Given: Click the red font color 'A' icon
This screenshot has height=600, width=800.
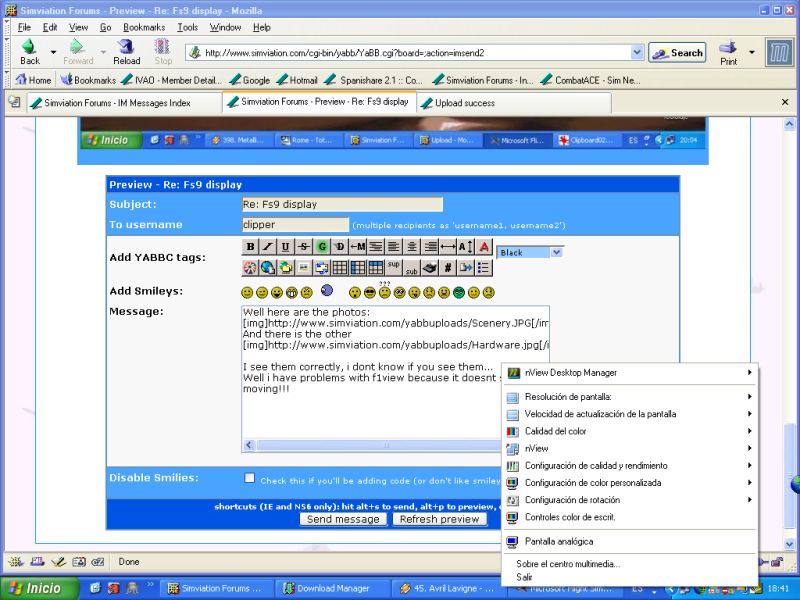Looking at the screenshot, I should 484,246.
